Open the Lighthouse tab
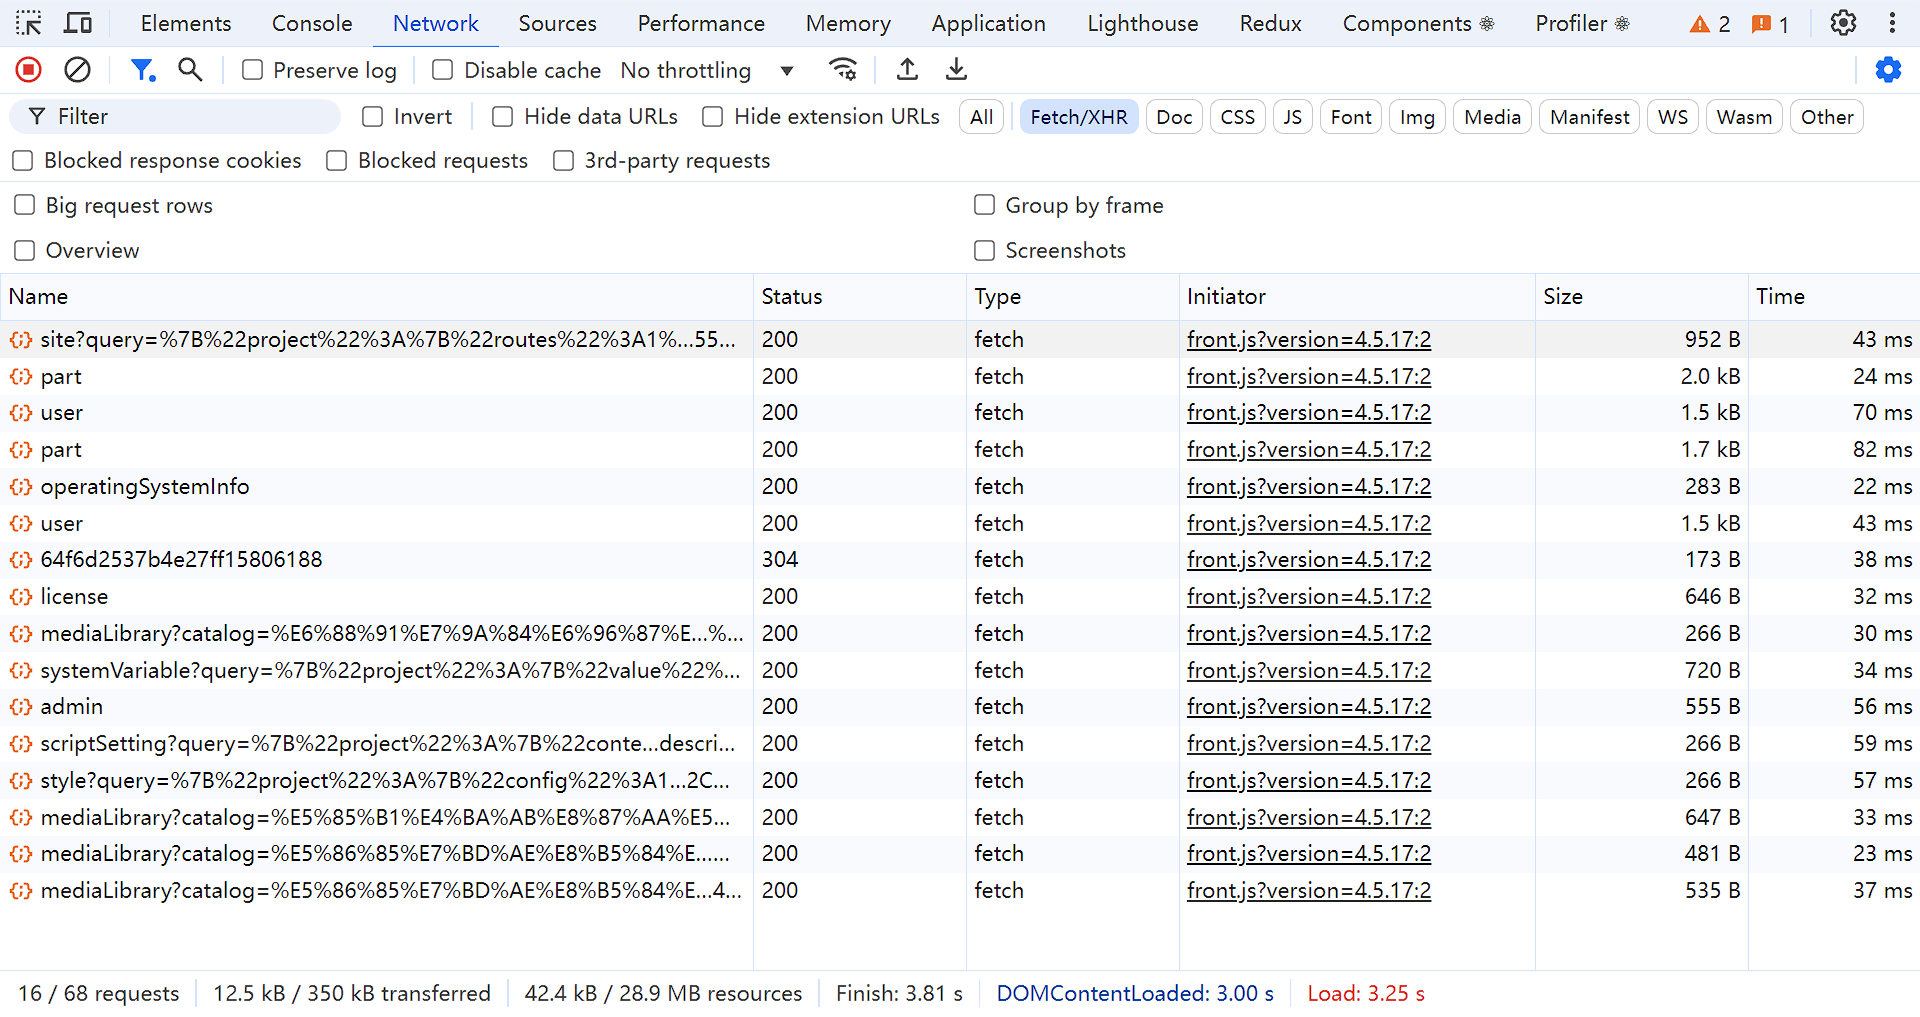 pos(1142,23)
